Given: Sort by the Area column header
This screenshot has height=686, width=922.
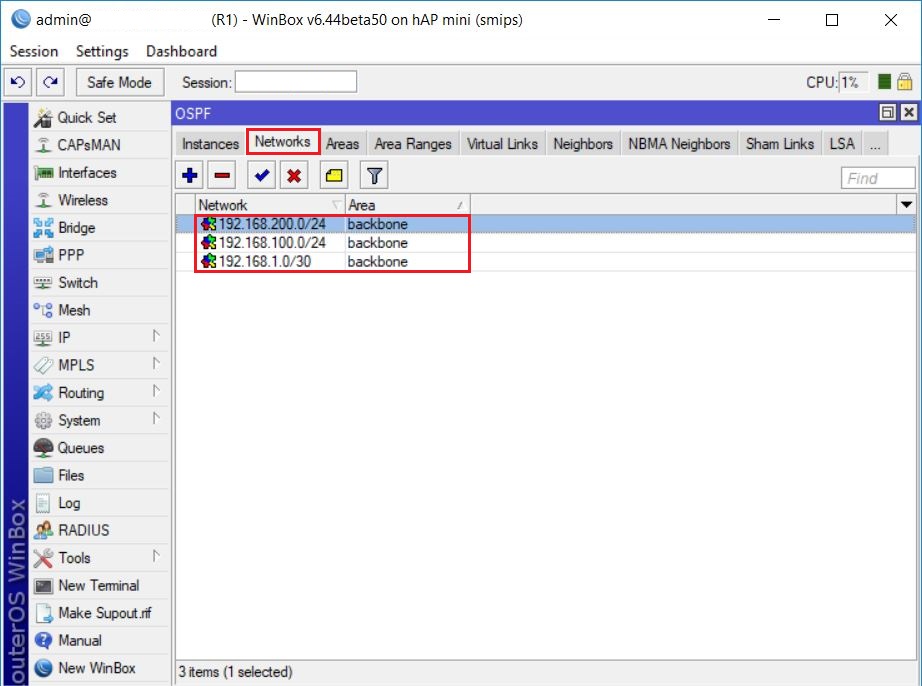Looking at the screenshot, I should [x=407, y=205].
